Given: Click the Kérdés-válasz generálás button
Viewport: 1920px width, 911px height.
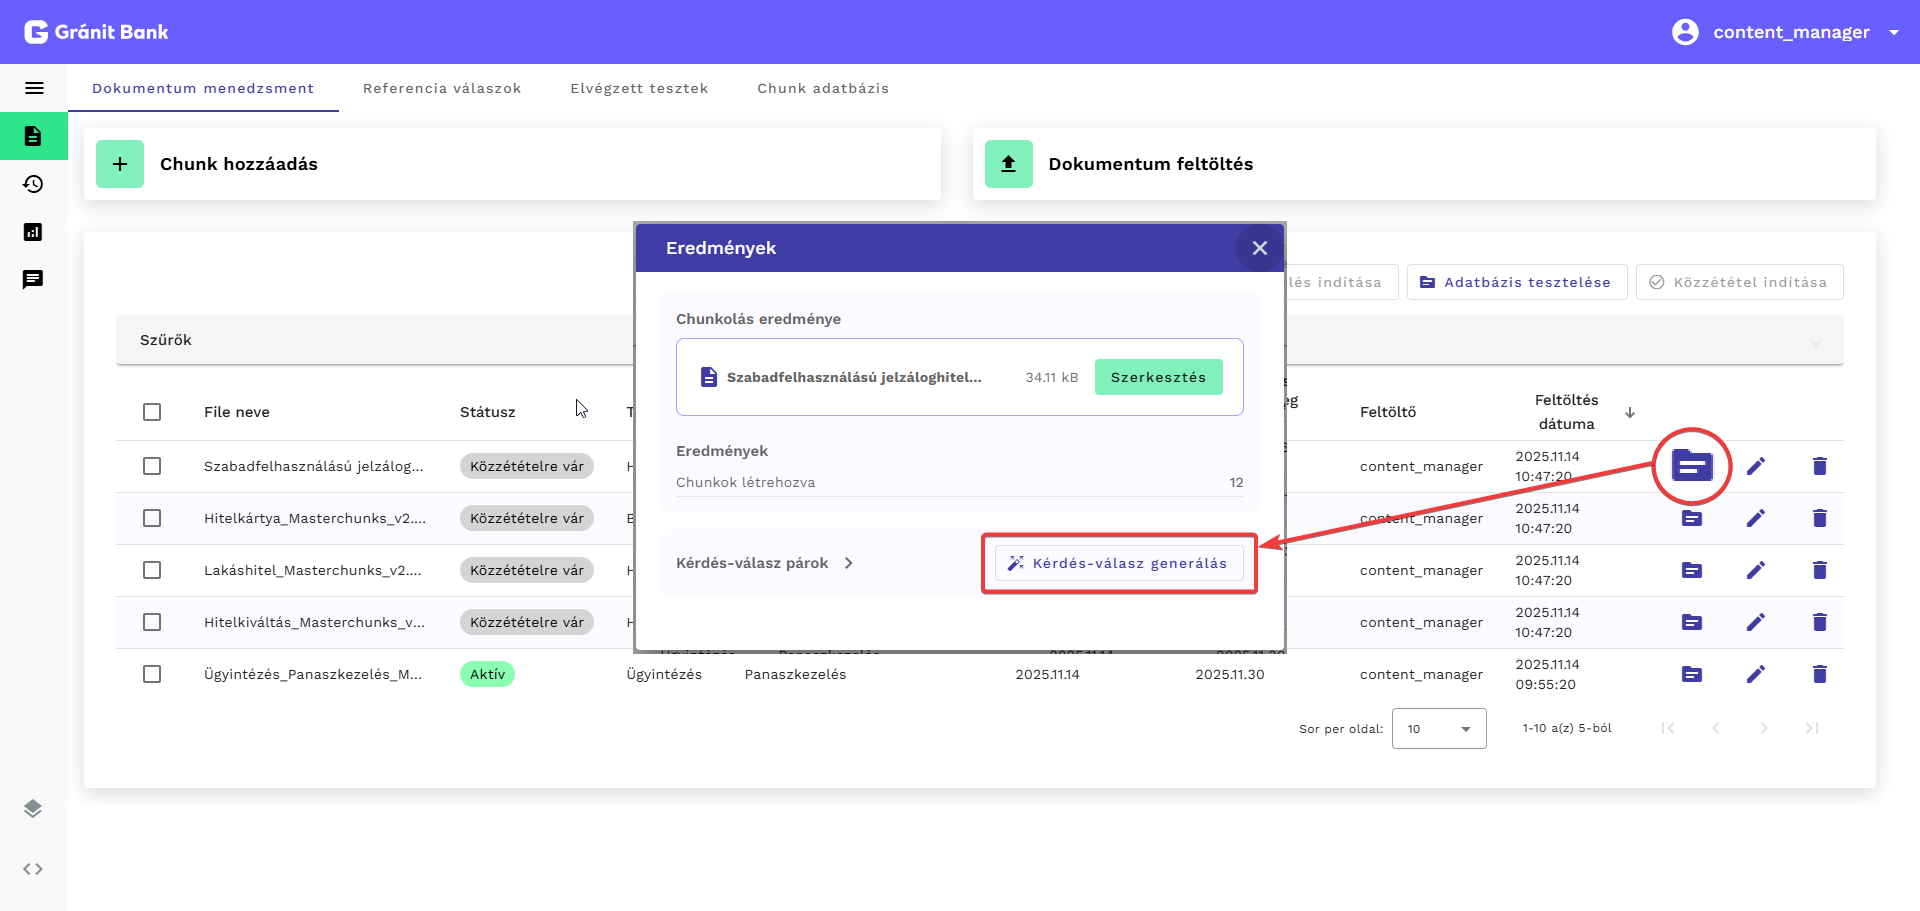Looking at the screenshot, I should pos(1118,563).
